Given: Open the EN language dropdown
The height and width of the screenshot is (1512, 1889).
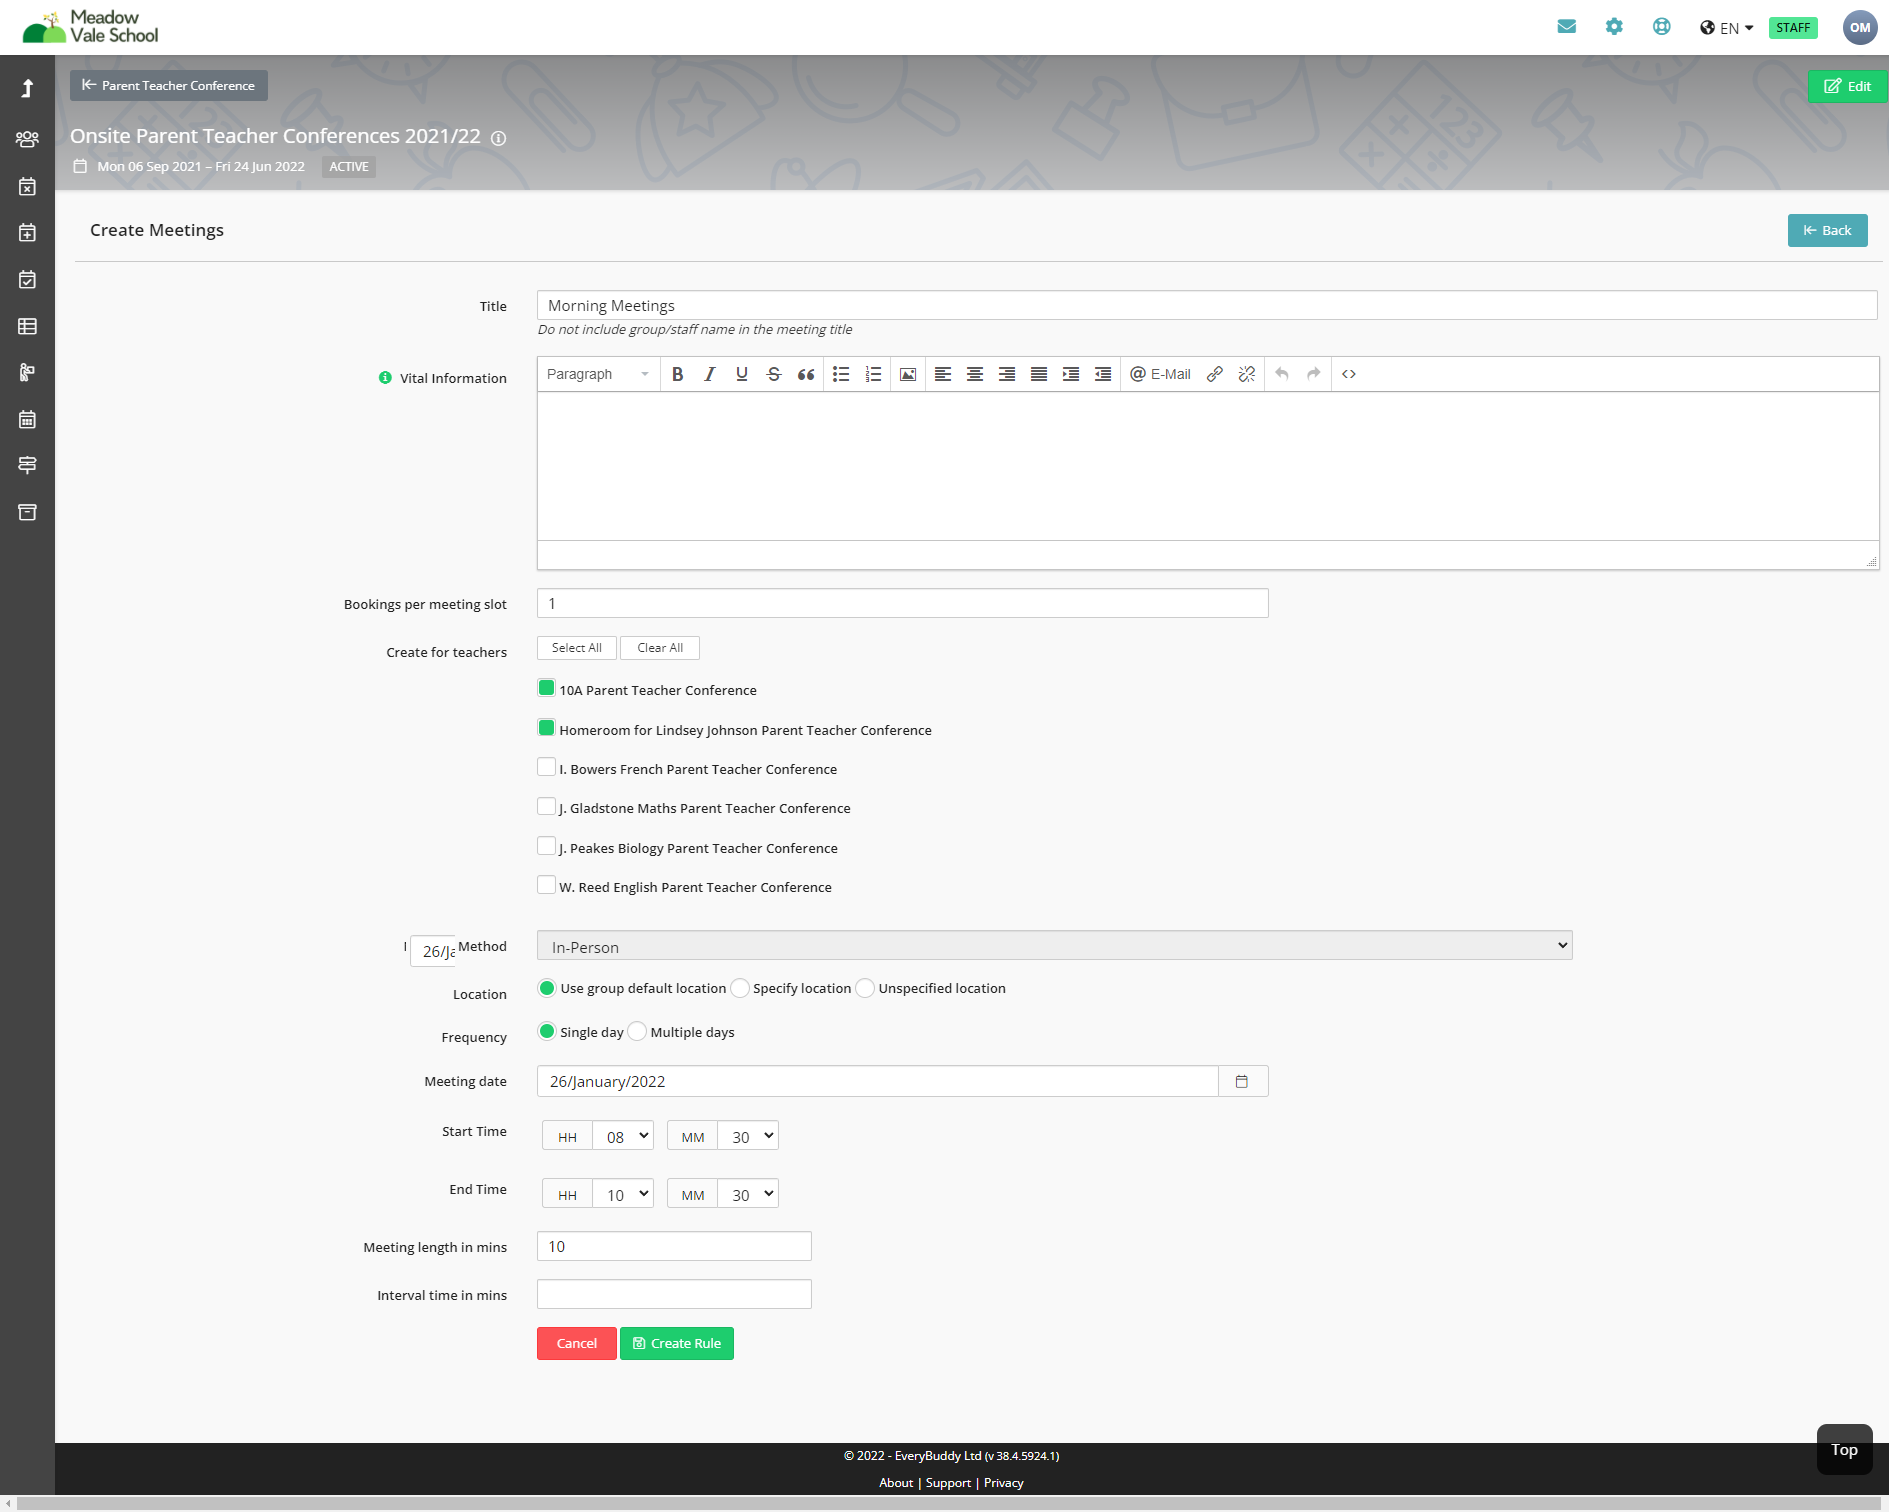Looking at the screenshot, I should (1727, 28).
